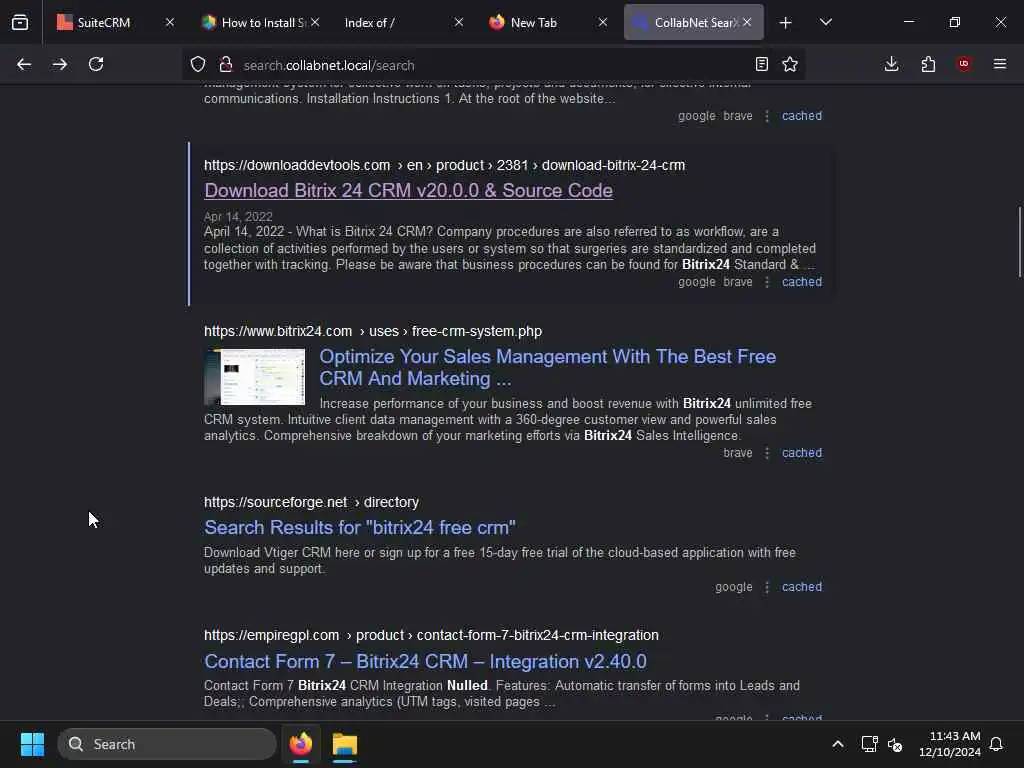Viewport: 1024px width, 768px height.
Task: List all tabs dropdown arrow
Action: tap(826, 22)
